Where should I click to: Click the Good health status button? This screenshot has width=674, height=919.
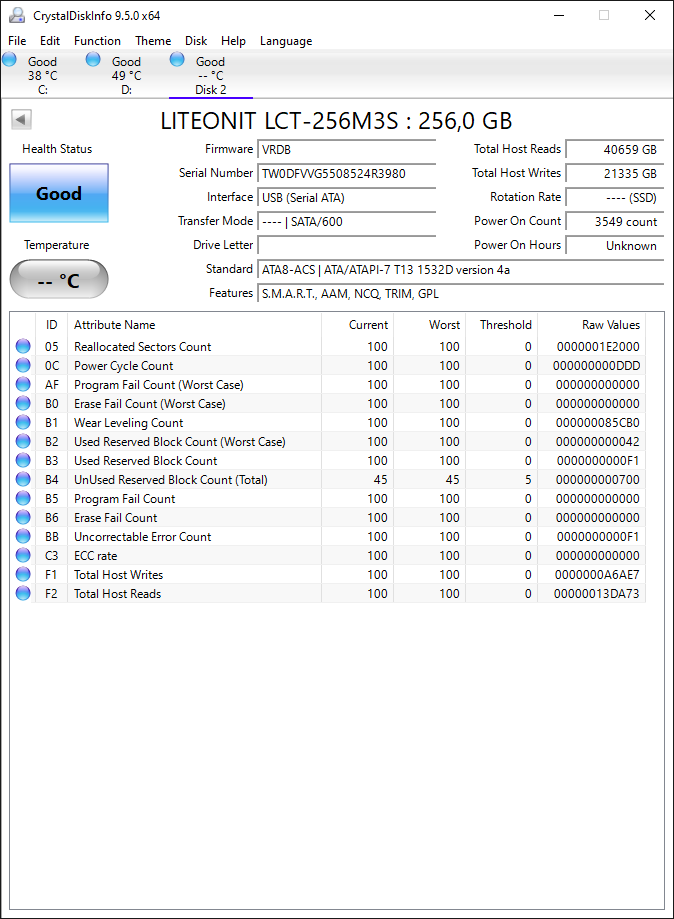pyautogui.click(x=59, y=193)
